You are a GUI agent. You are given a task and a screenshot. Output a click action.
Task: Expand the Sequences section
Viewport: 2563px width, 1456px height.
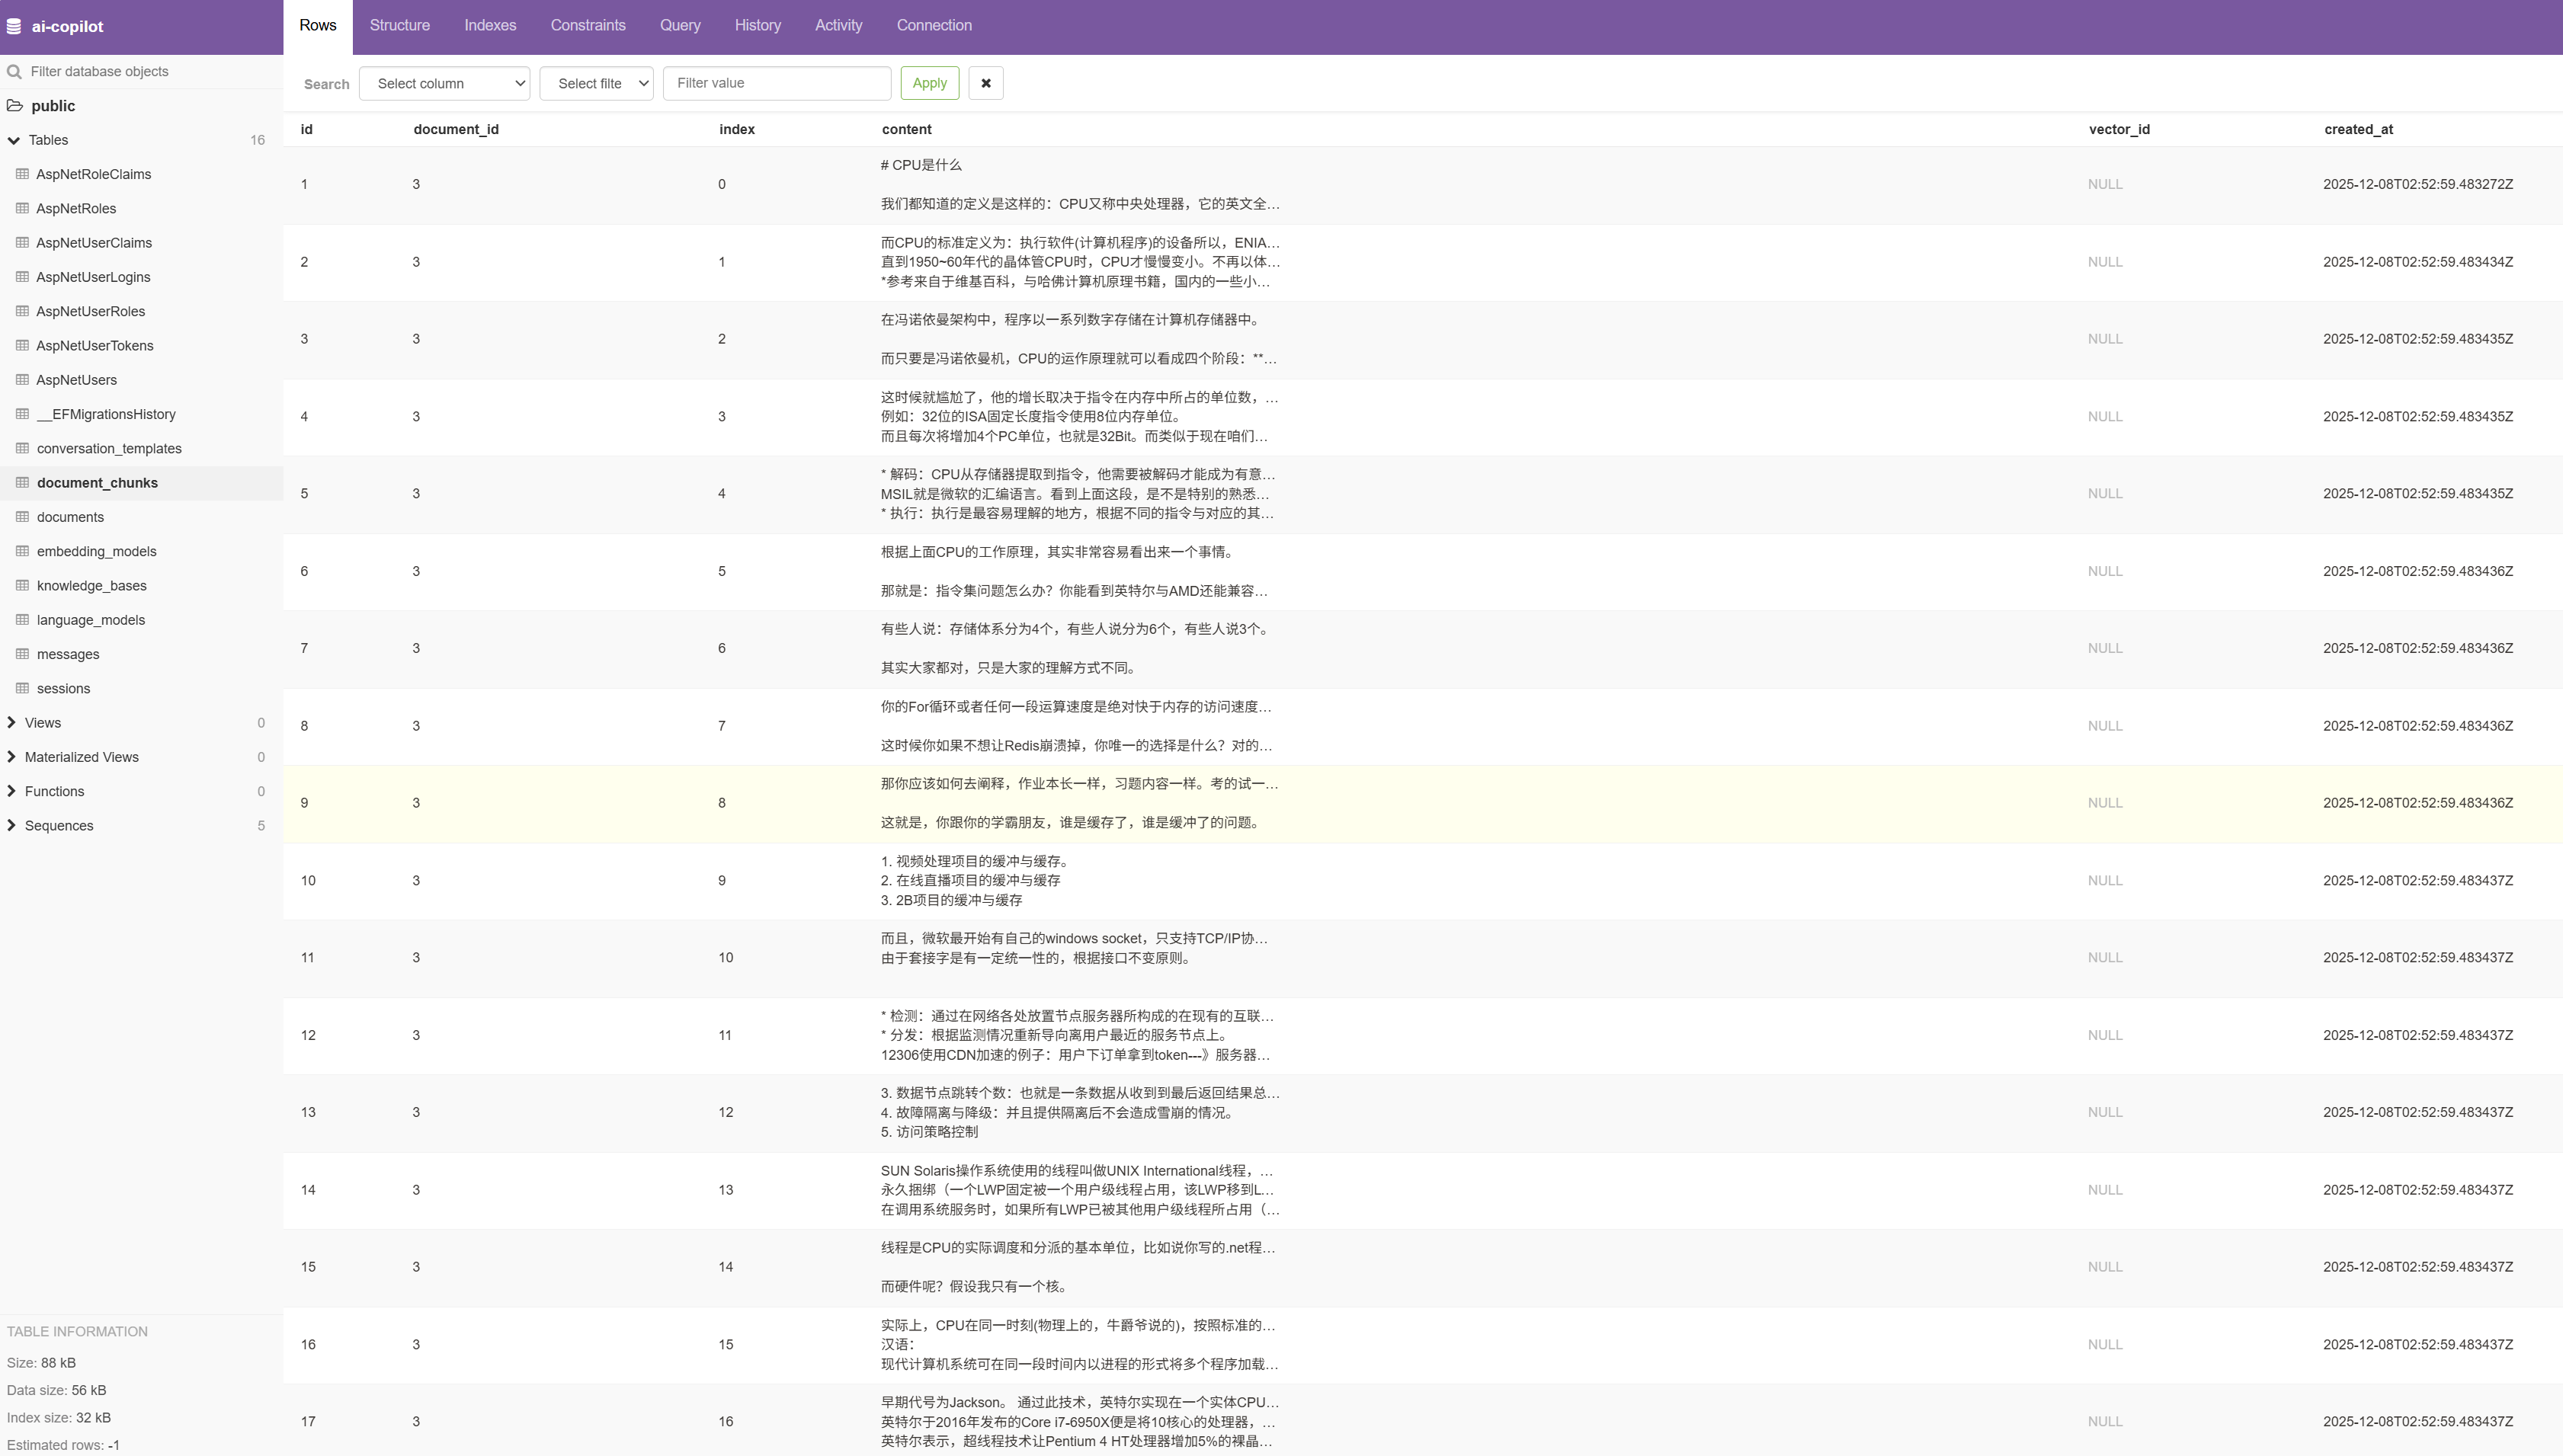coord(12,826)
